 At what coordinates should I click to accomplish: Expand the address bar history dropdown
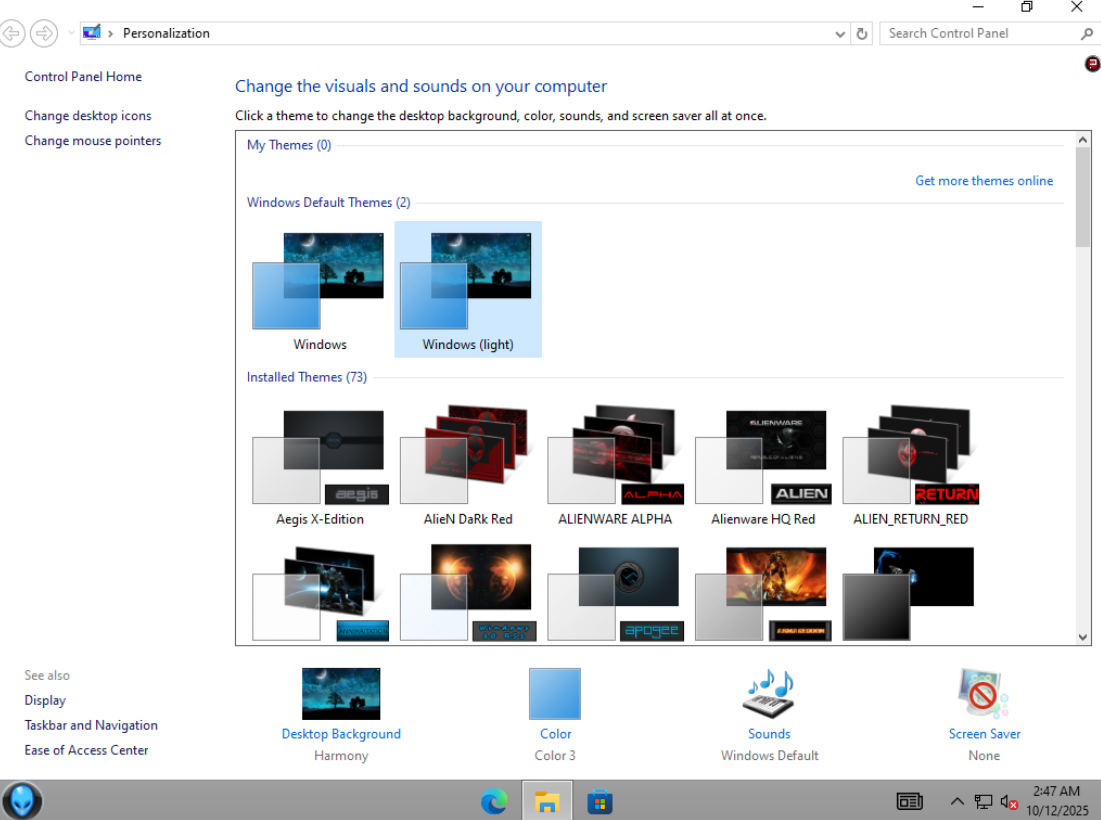[x=840, y=33]
